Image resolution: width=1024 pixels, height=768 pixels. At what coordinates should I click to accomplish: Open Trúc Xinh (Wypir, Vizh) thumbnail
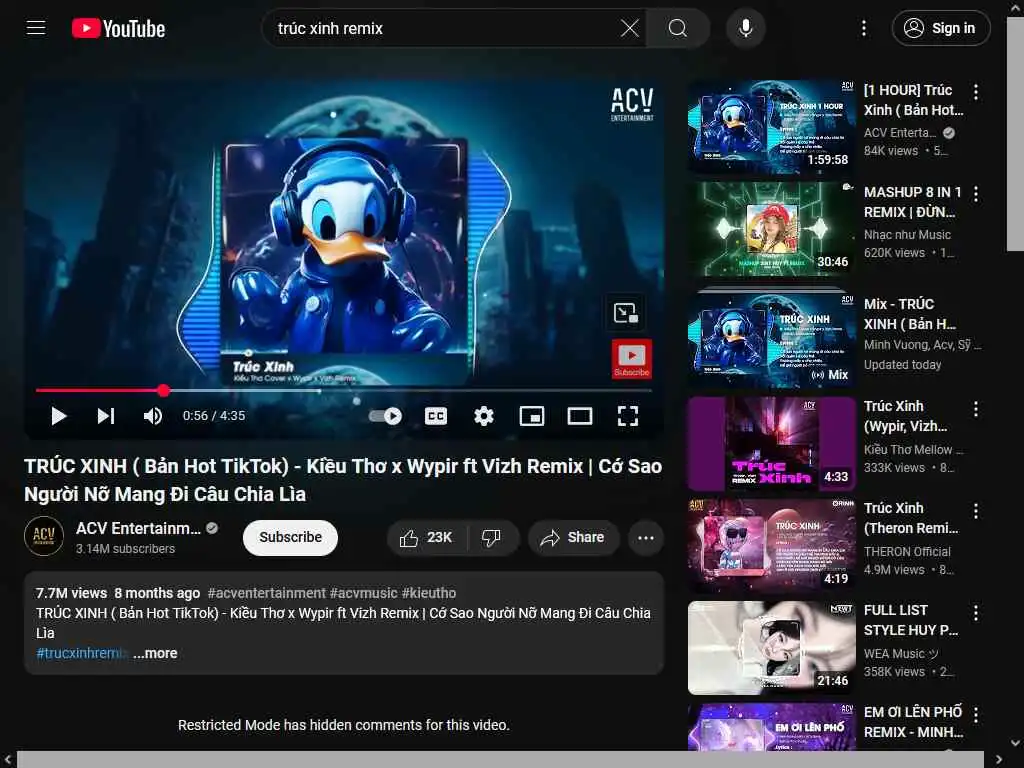click(x=771, y=443)
